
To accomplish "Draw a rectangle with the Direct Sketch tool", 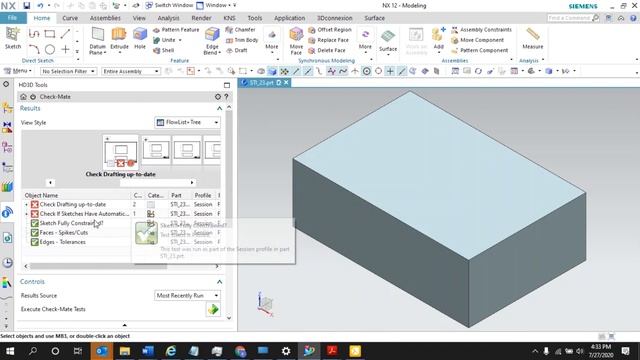I will pyautogui.click(x=50, y=33).
